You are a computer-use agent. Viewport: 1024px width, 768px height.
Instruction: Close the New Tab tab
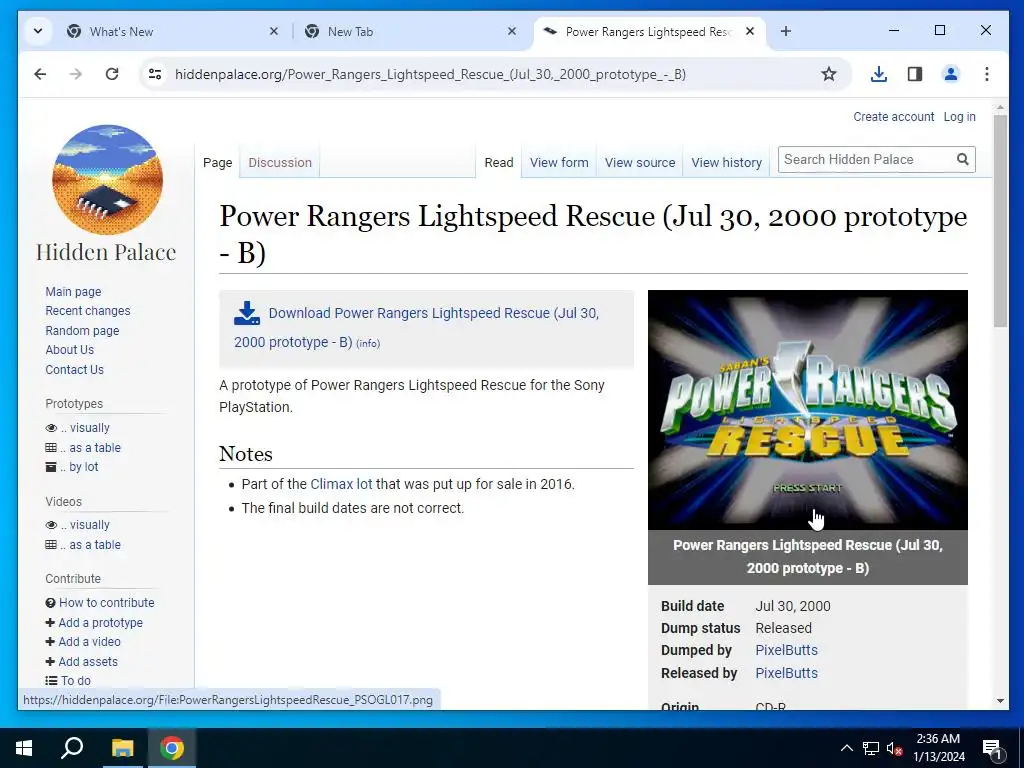pyautogui.click(x=512, y=31)
